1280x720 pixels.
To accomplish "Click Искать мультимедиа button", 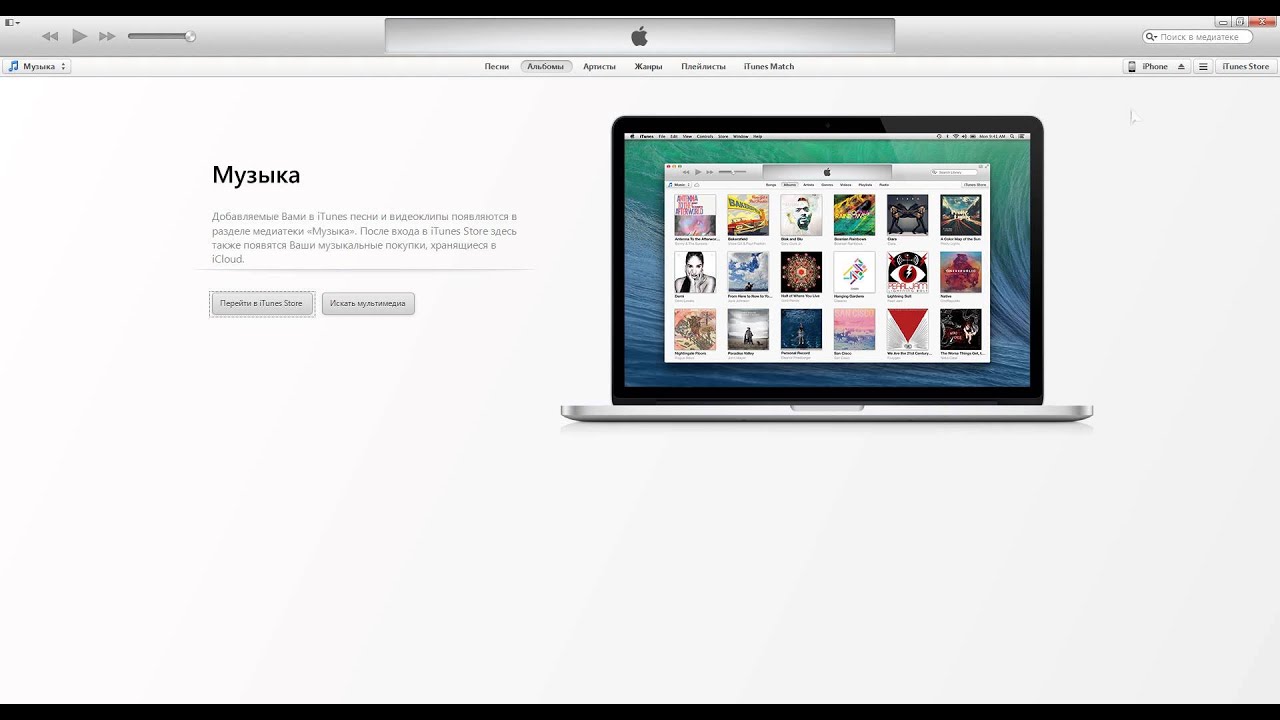I will pos(368,303).
